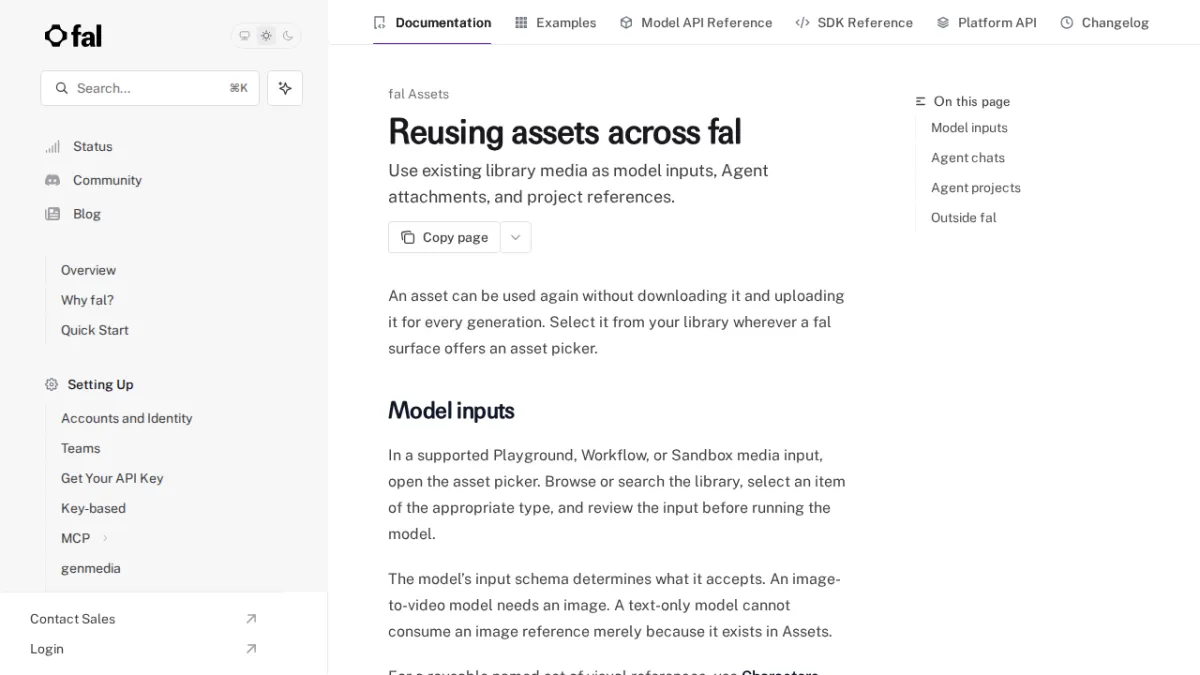Screen dimensions: 1200x675
Task: Open Quick Start page
Action: (95, 331)
